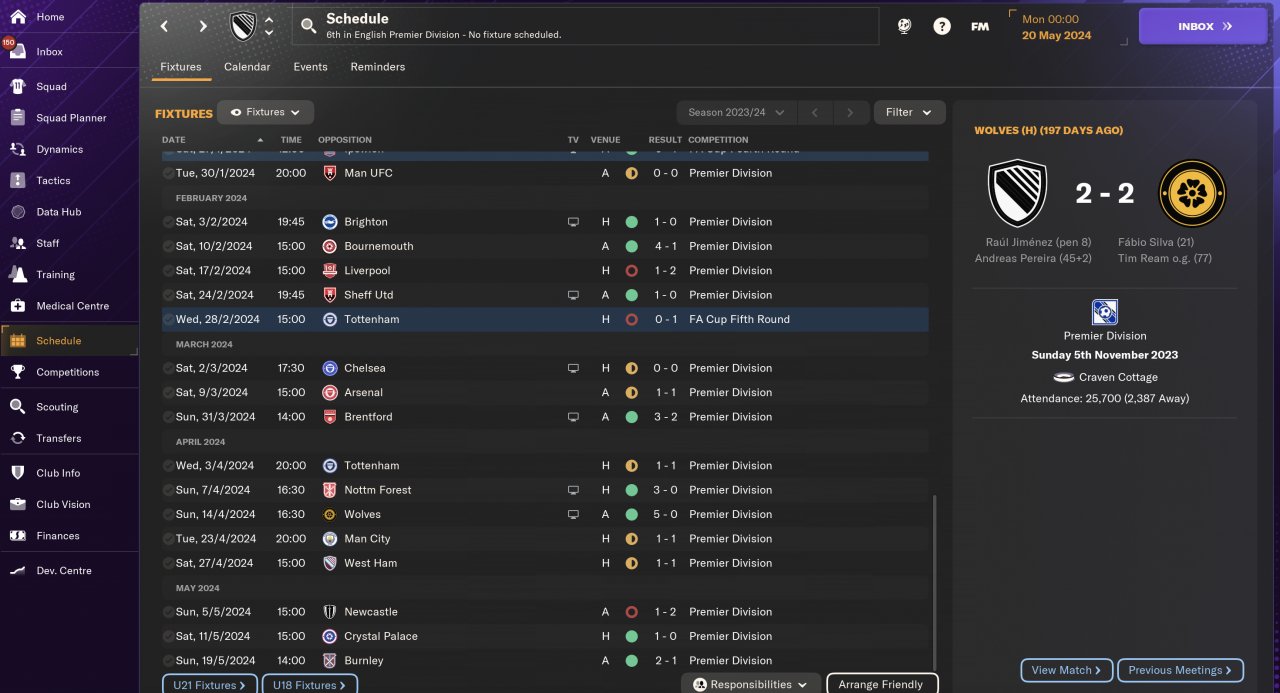Open the Medical Centre sidebar icon
This screenshot has height=693, width=1280.
17,306
